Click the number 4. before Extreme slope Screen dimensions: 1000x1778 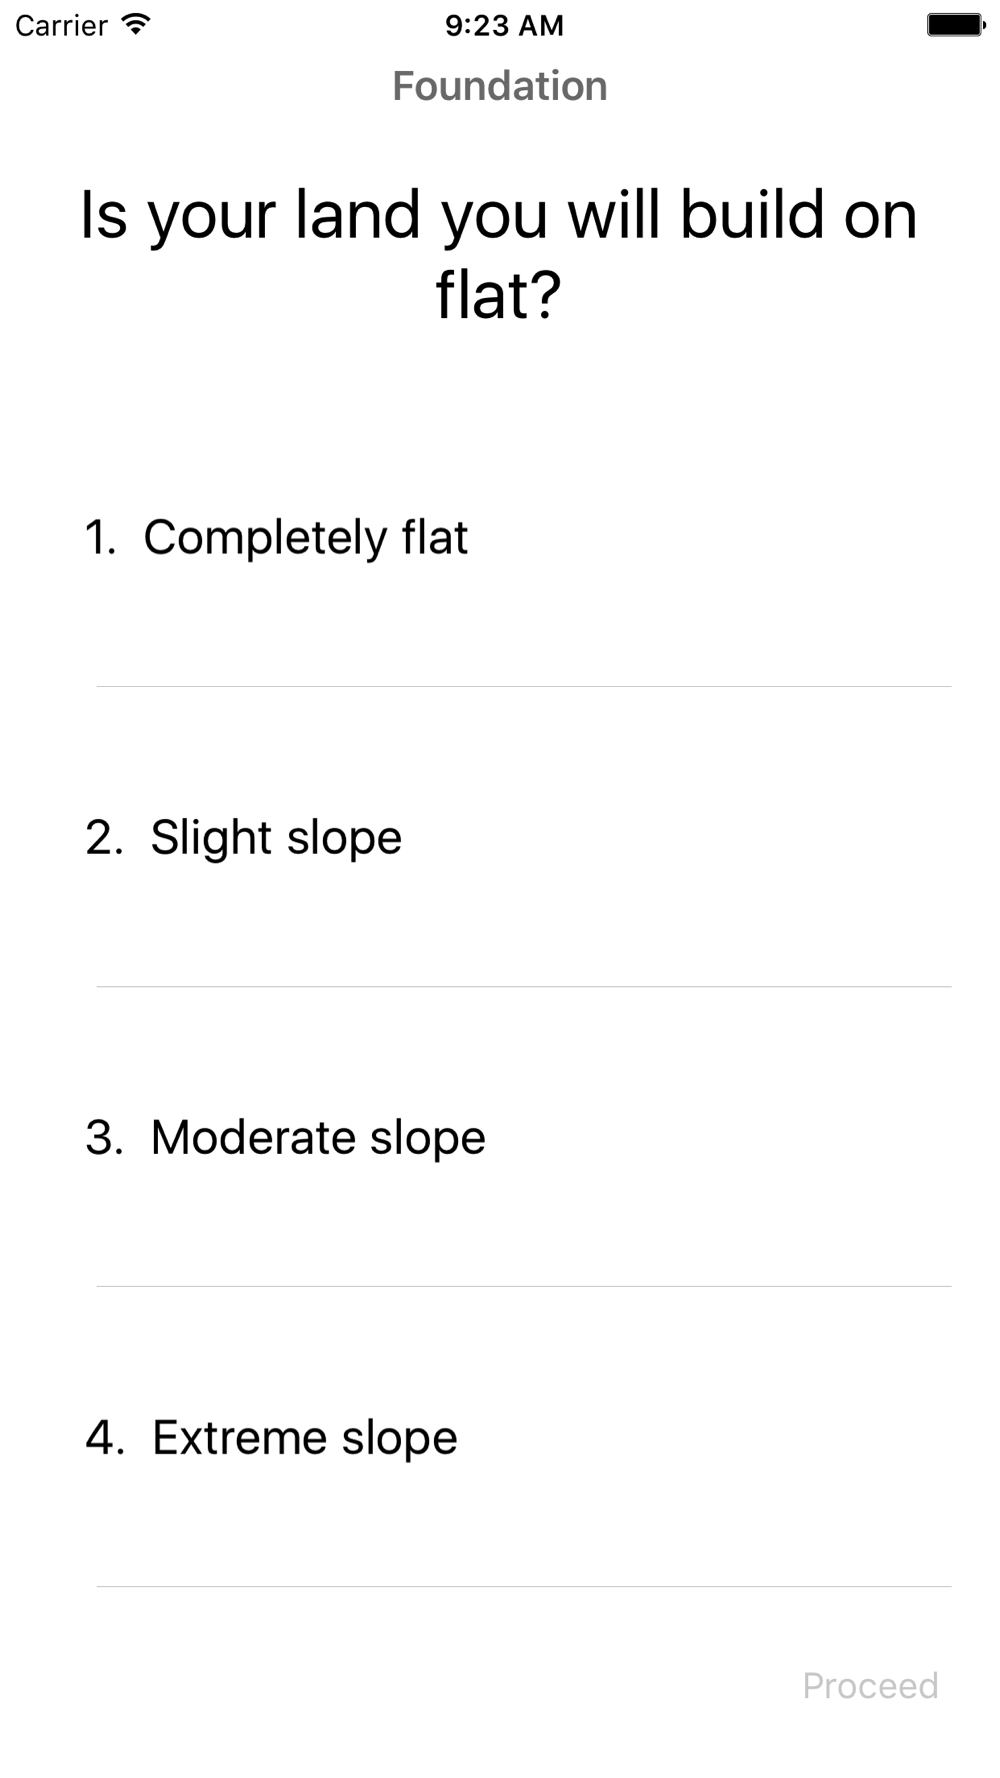(106, 1438)
